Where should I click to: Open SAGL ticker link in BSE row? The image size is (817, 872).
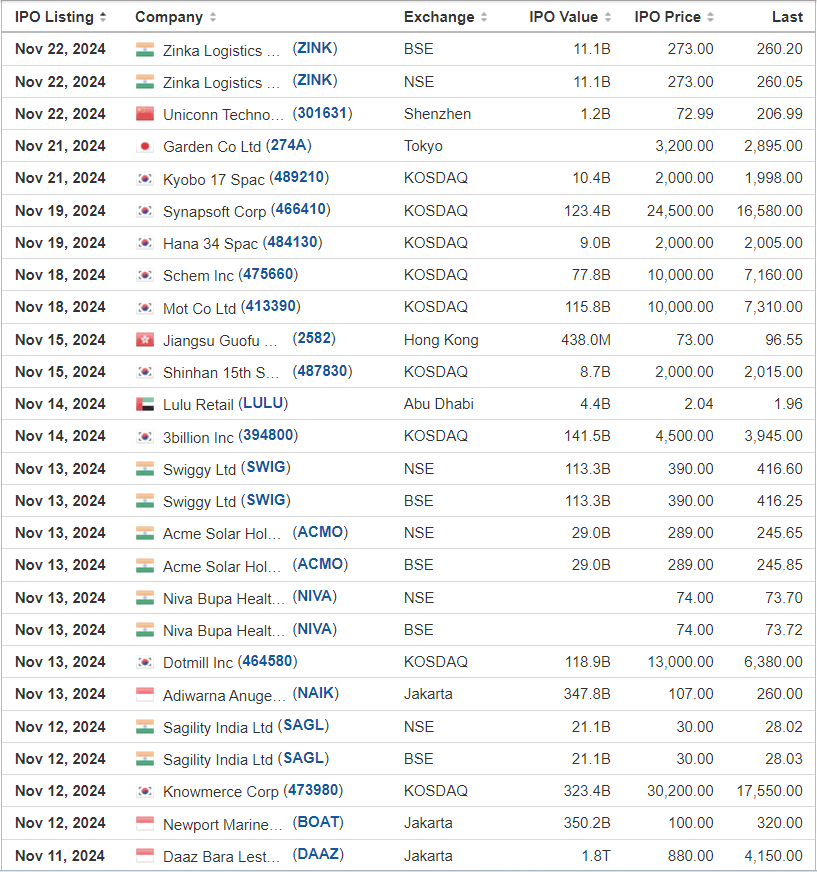(x=304, y=758)
